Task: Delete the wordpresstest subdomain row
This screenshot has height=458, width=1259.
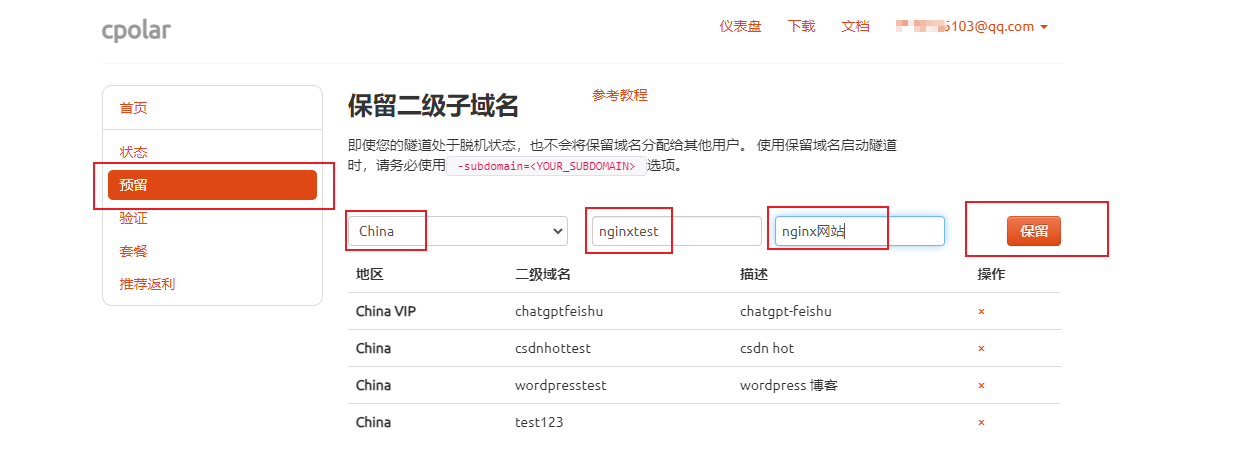Action: [981, 386]
